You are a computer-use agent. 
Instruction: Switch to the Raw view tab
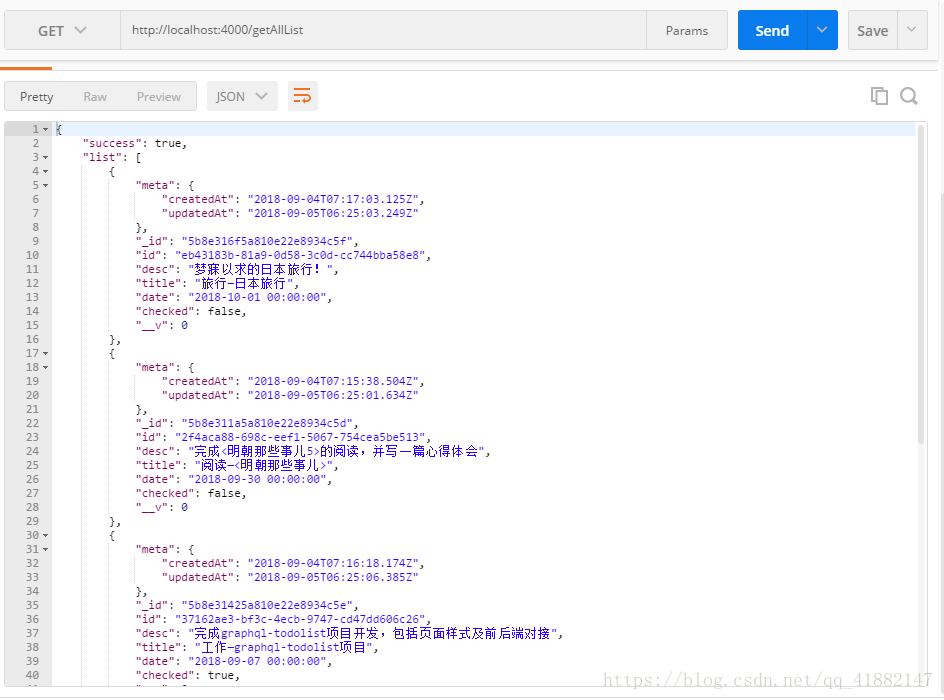pos(95,96)
